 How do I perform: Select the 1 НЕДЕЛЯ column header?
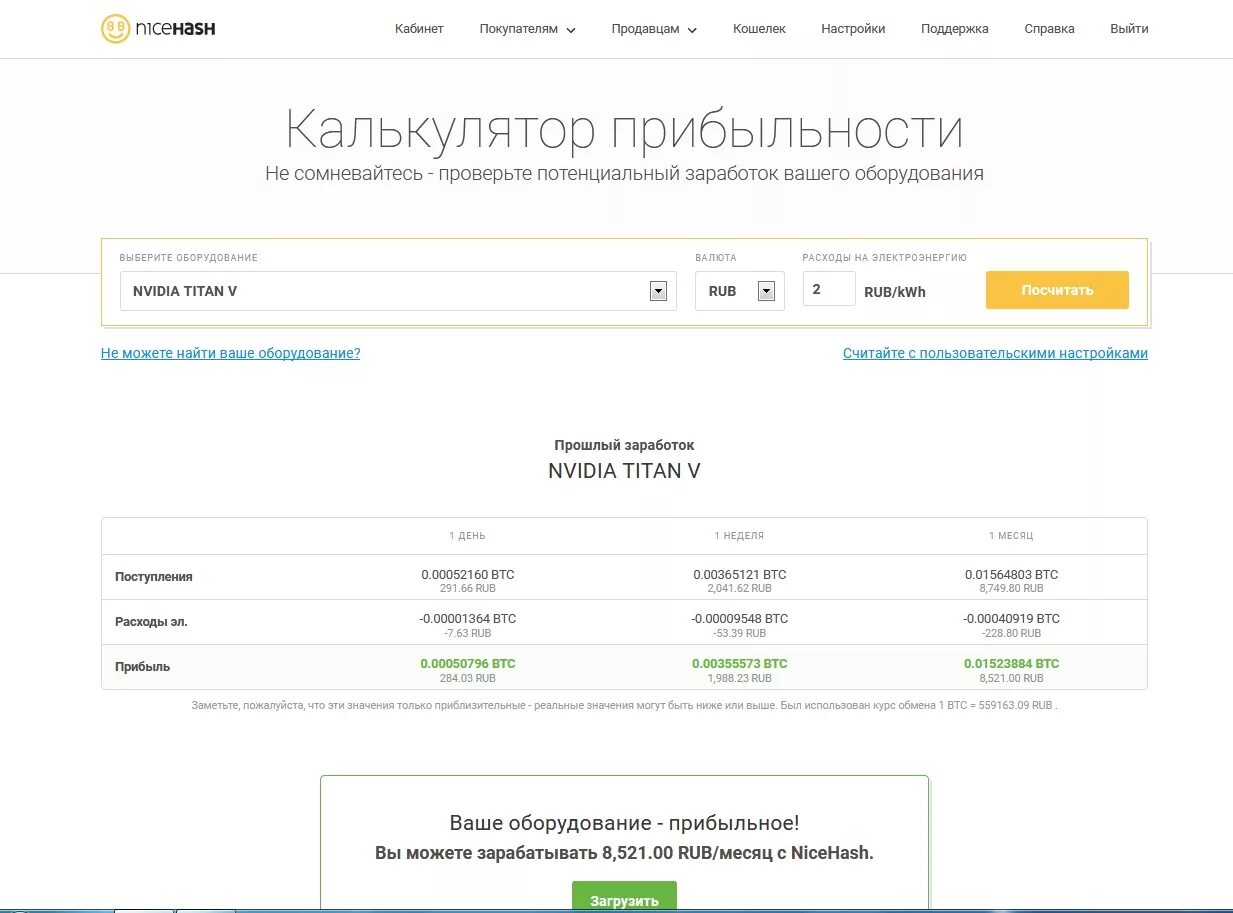coord(739,536)
